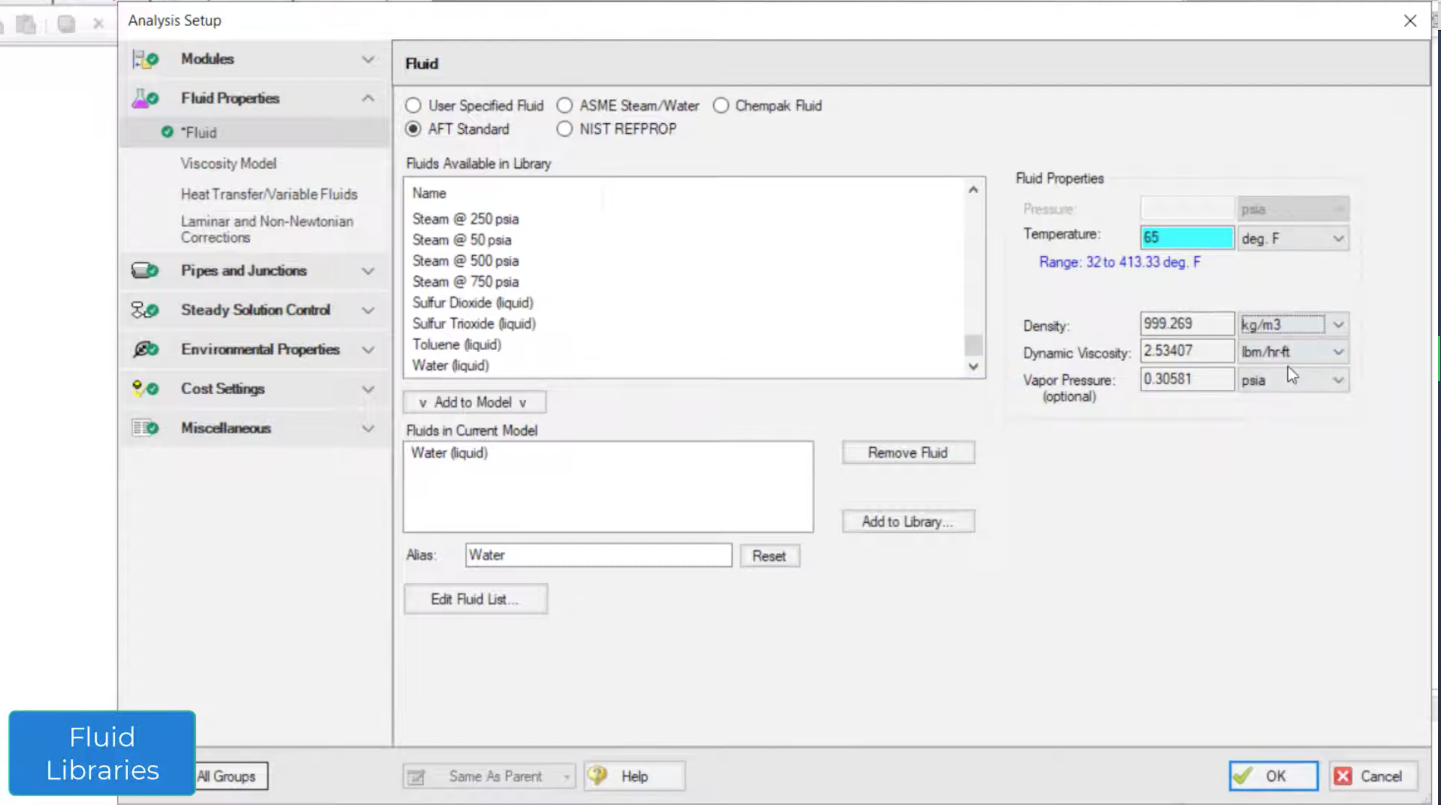The height and width of the screenshot is (805, 1441).
Task: Go to Heat Transfer/Variable Fluids item
Action: pyautogui.click(x=268, y=194)
